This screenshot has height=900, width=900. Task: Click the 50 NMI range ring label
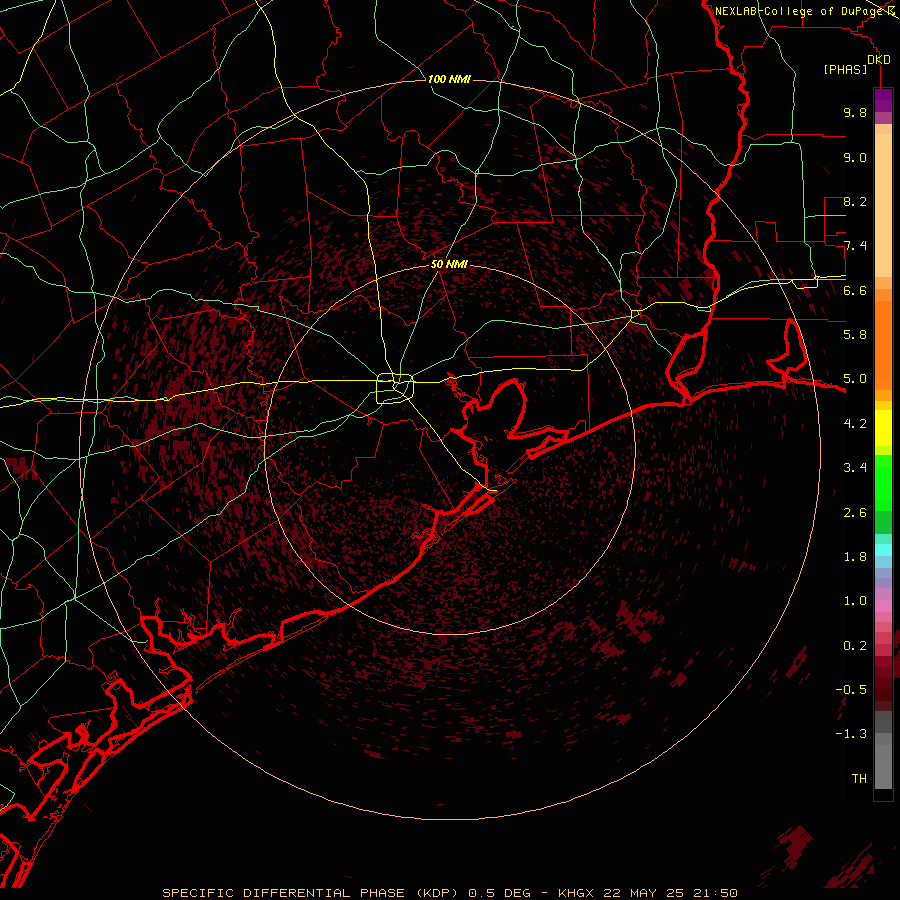pos(449,264)
